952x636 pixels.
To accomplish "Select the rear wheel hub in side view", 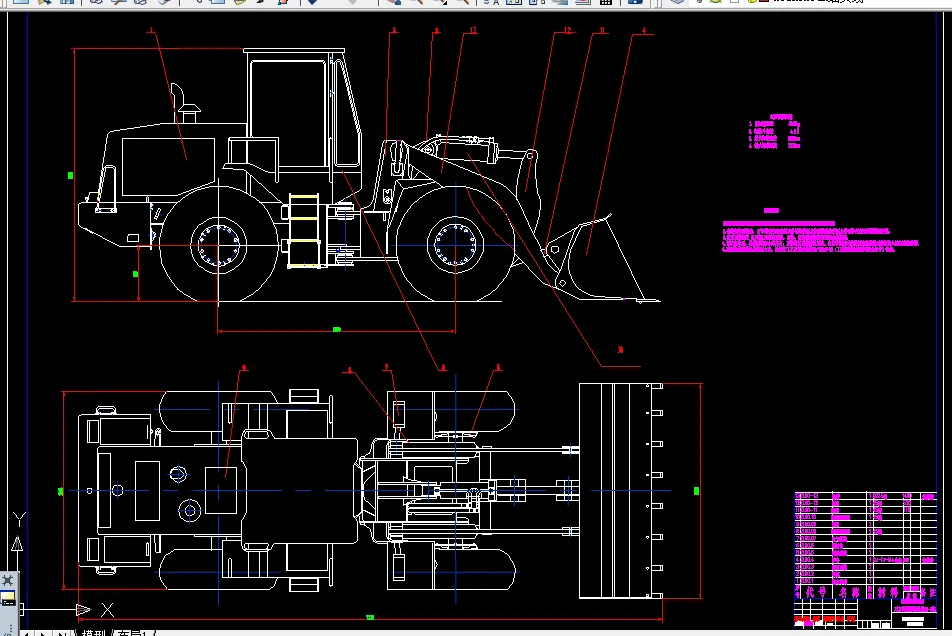I will pos(219,245).
